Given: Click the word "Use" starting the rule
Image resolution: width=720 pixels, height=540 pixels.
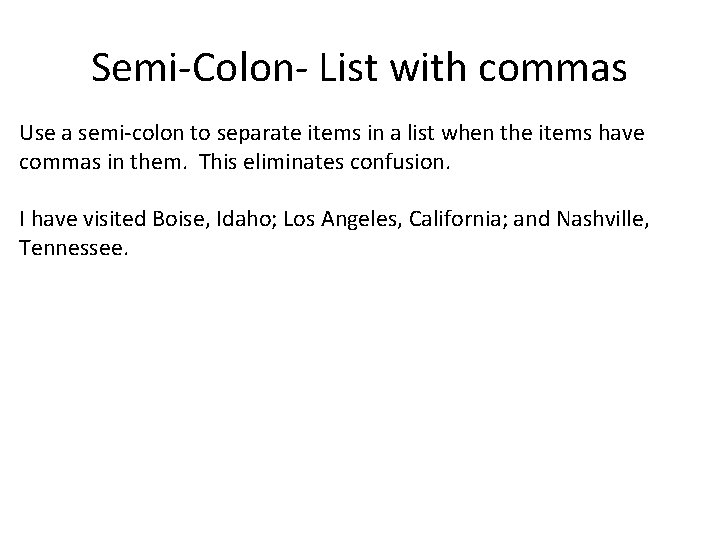Looking at the screenshot, I should click(x=37, y=134).
